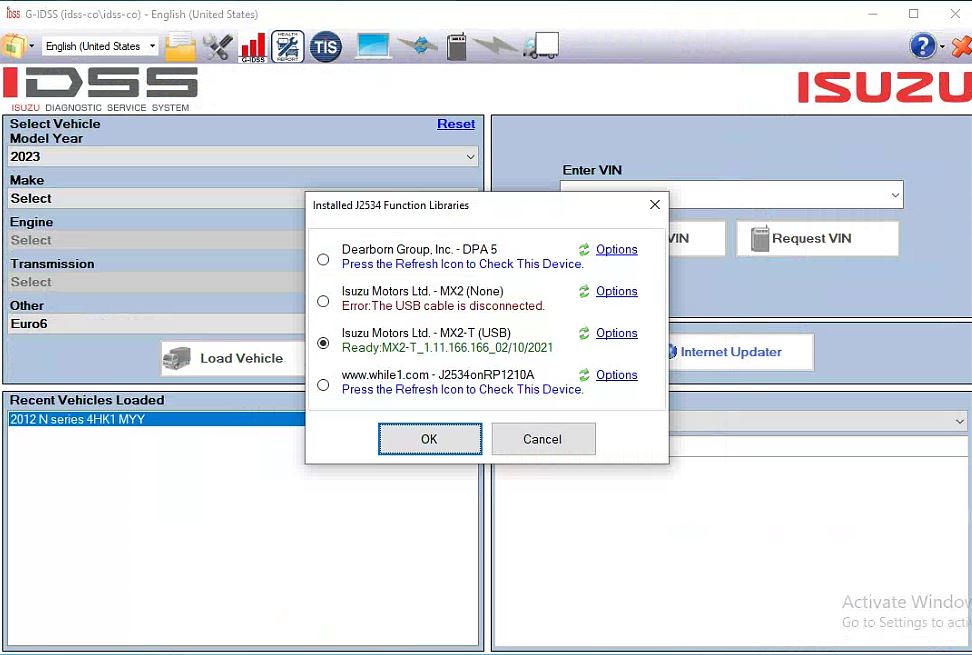
Task: Click the handheld scan tool icon in toolbar
Action: click(456, 46)
